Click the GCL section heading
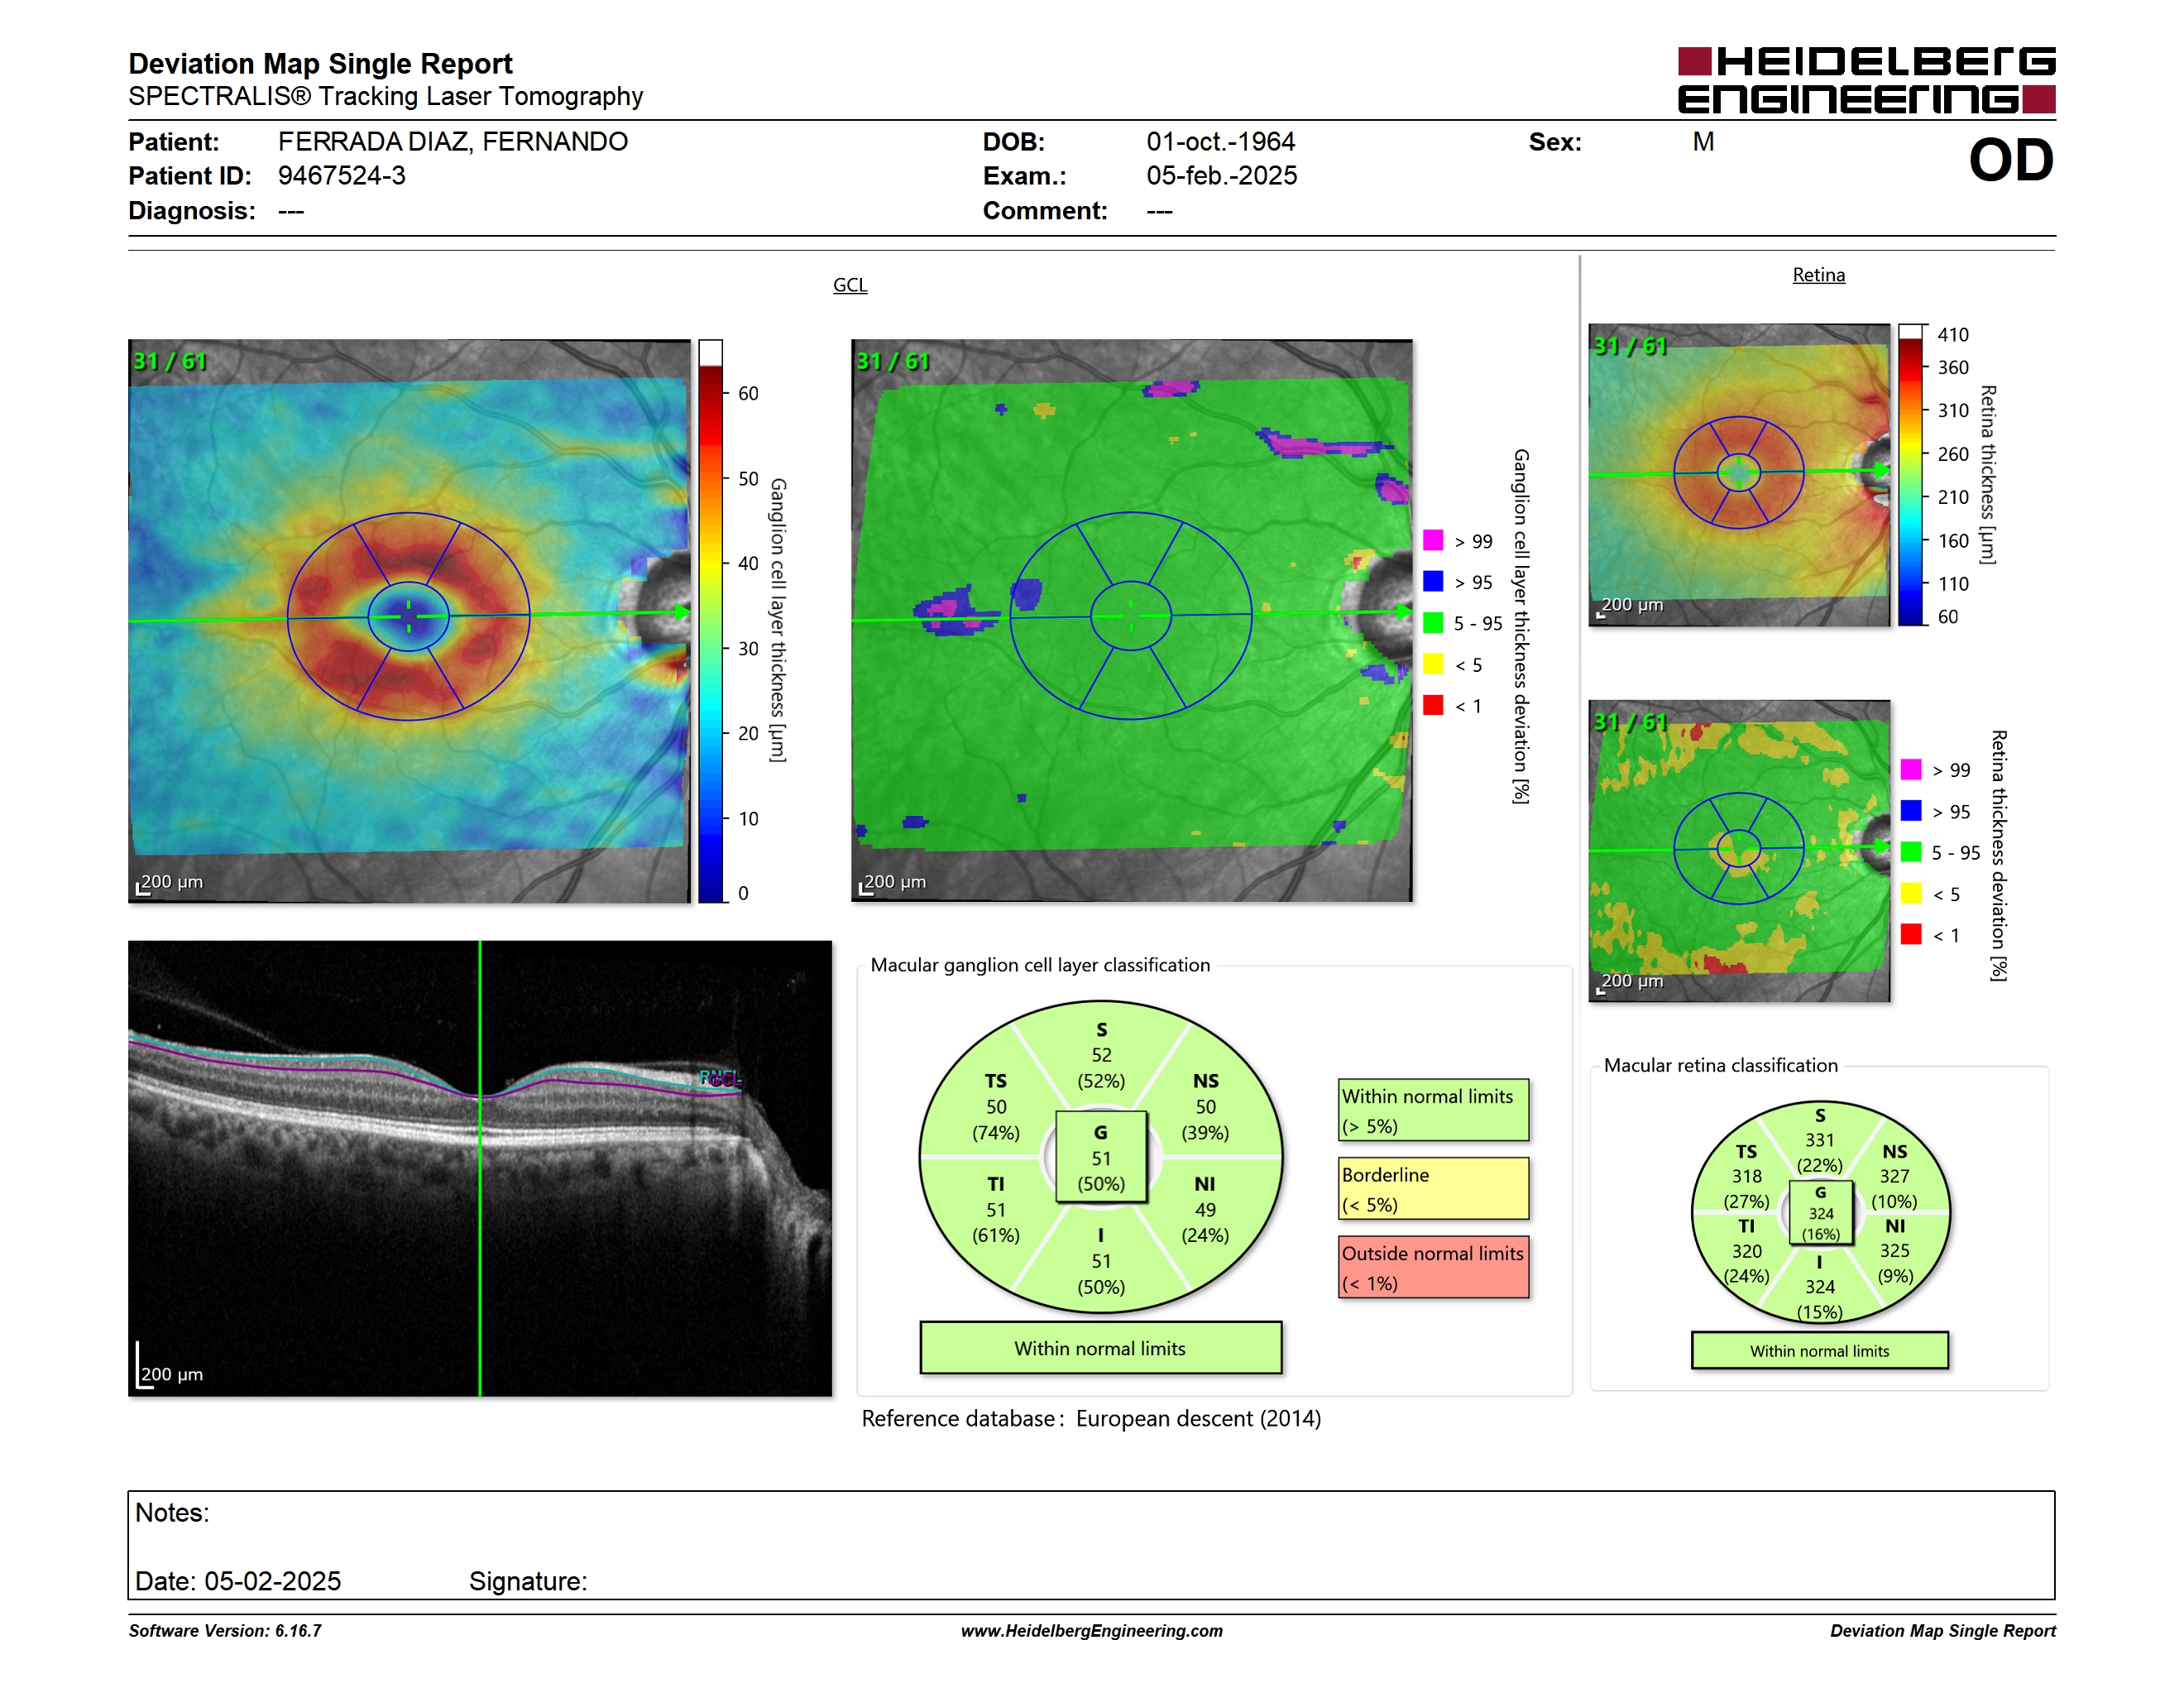The height and width of the screenshot is (1688, 2184). (x=850, y=285)
